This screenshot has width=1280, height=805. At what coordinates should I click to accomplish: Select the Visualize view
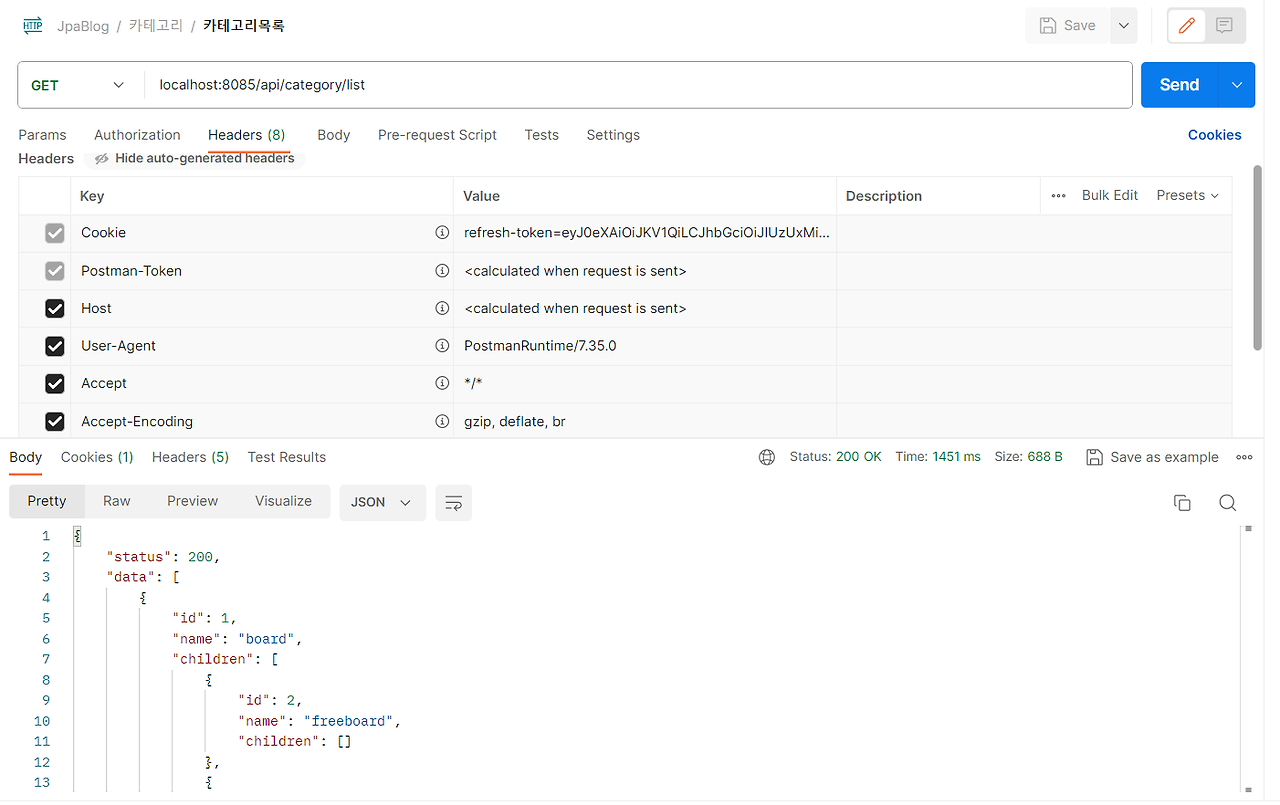283,501
